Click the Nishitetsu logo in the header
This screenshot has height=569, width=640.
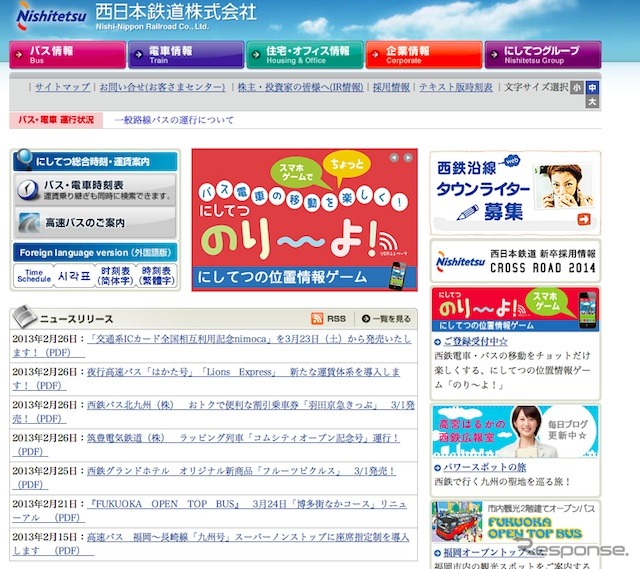tap(51, 16)
